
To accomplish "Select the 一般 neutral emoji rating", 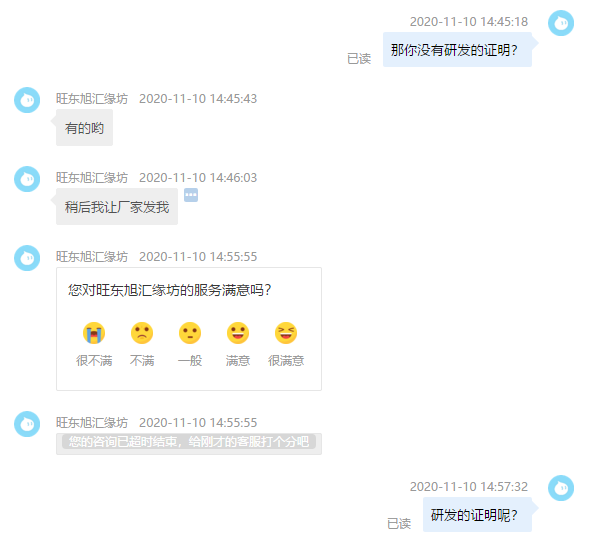I will [x=190, y=333].
